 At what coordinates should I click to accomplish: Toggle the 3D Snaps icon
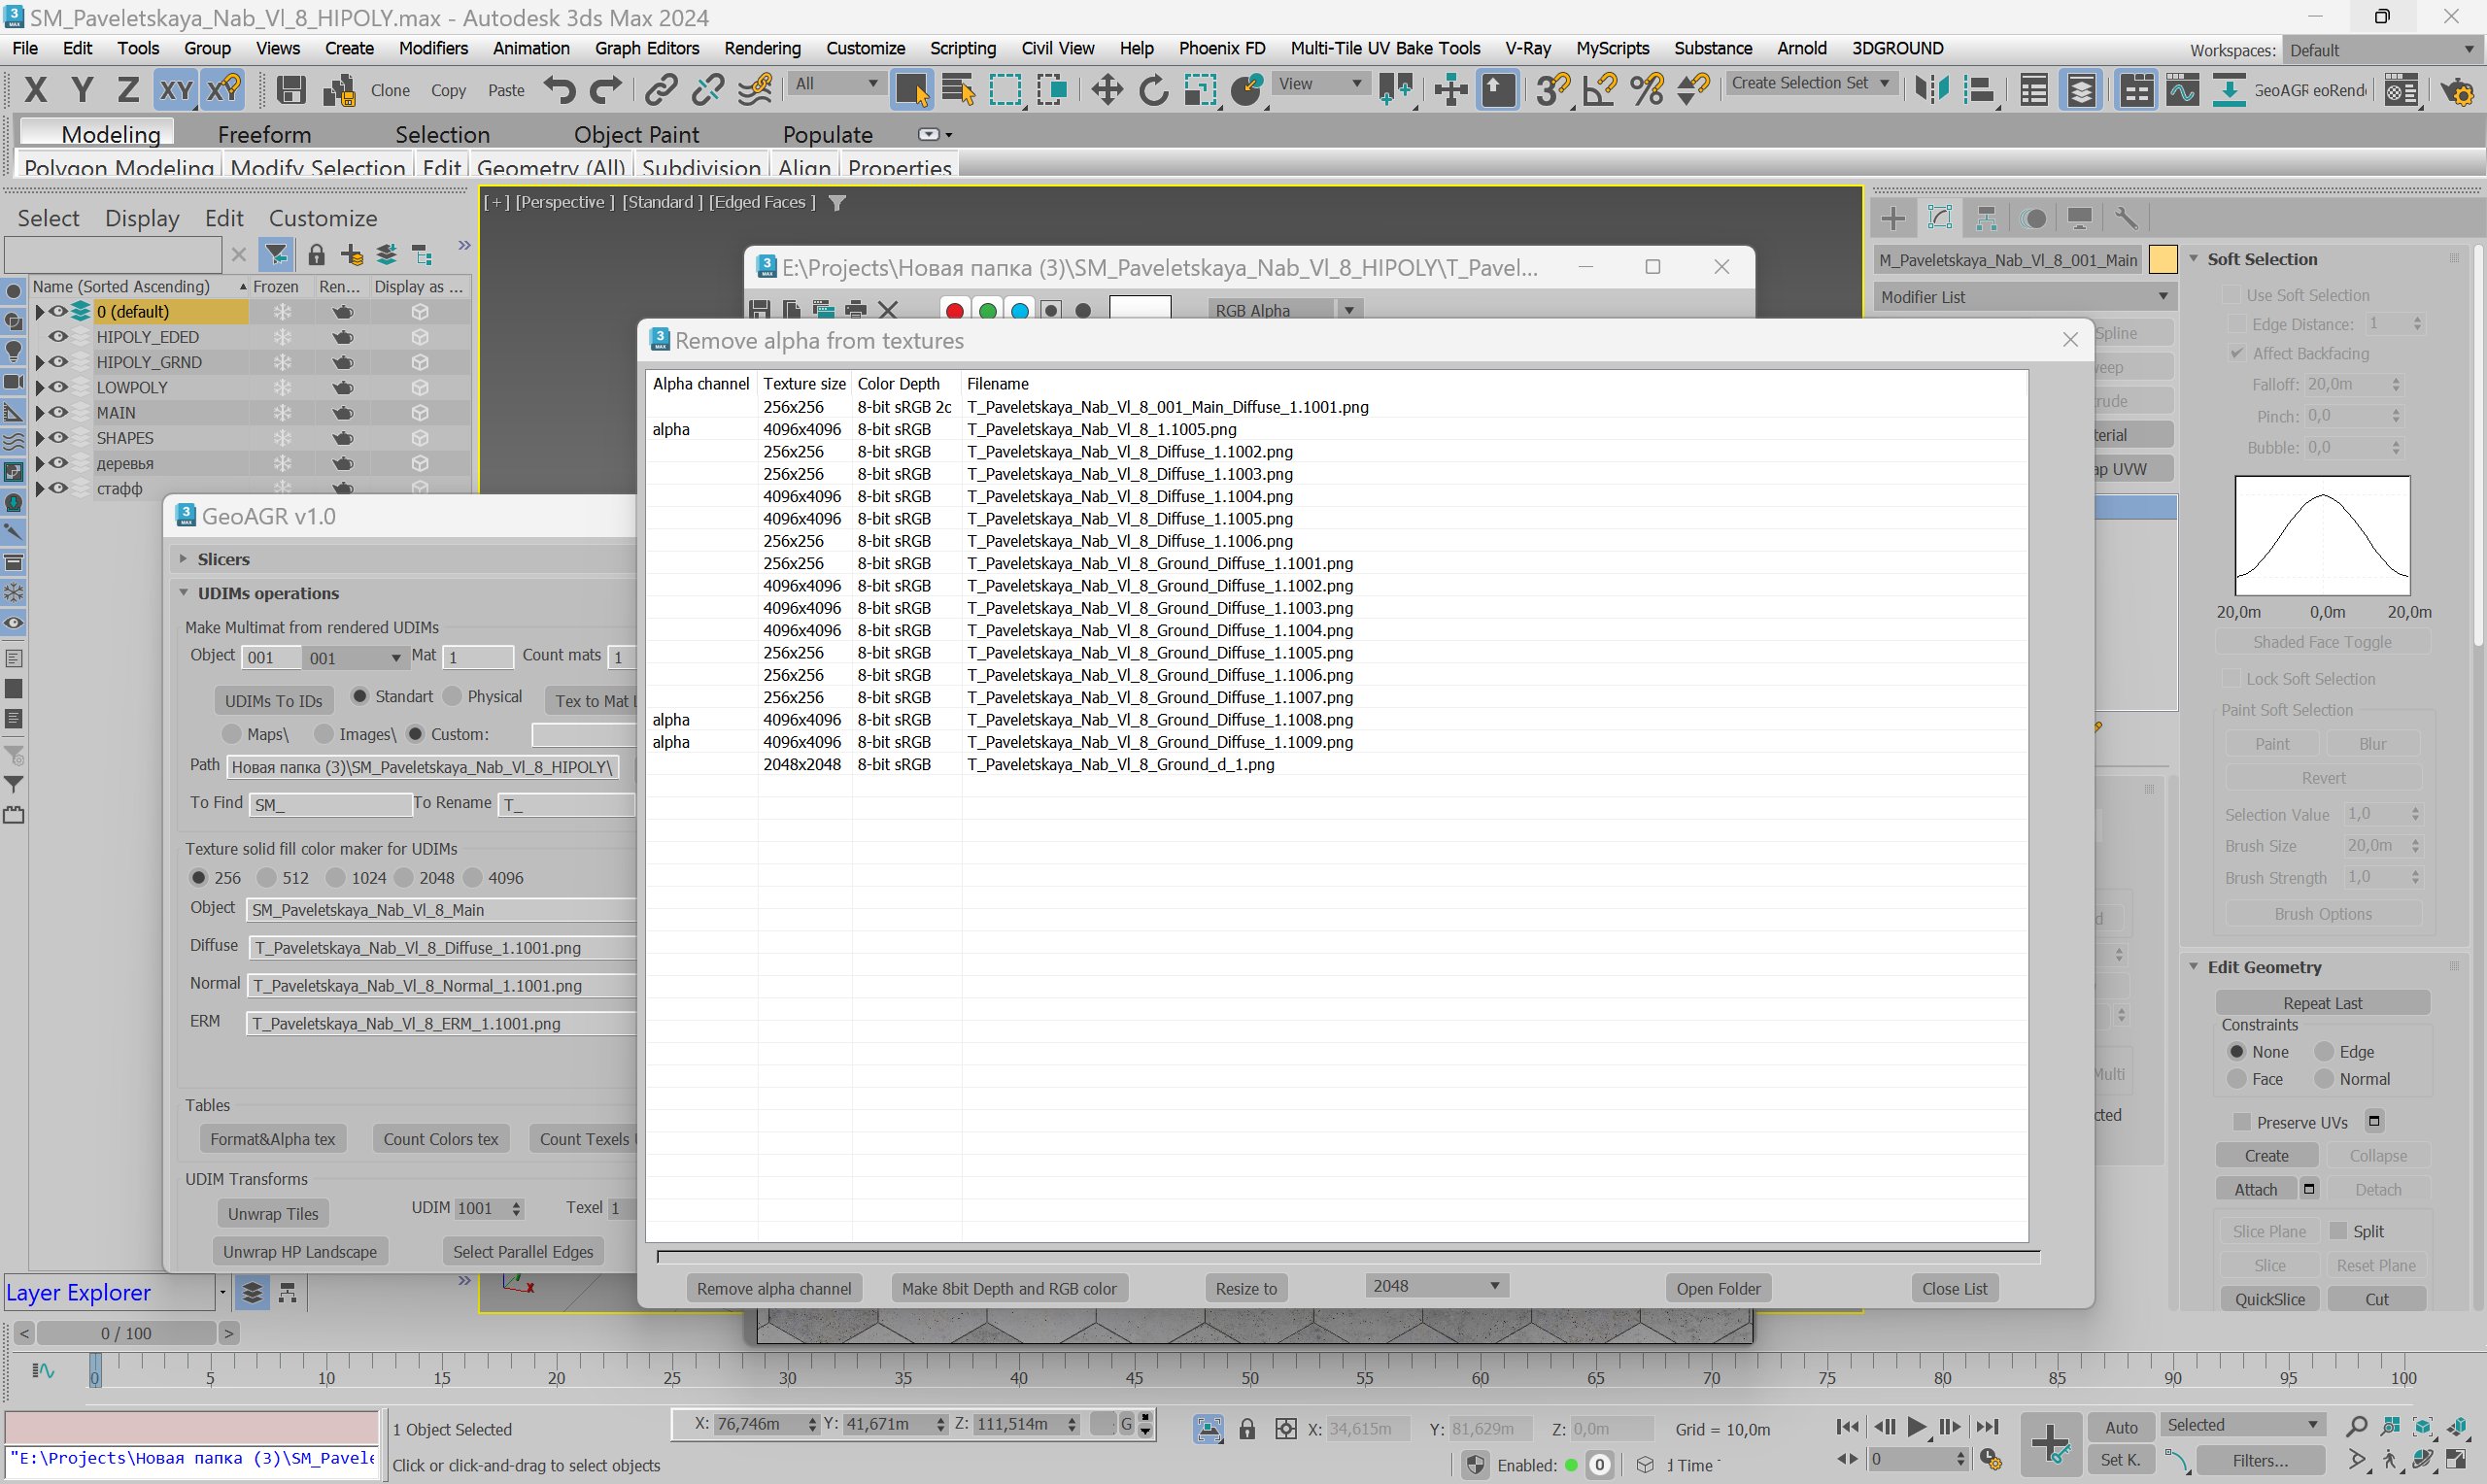pyautogui.click(x=1553, y=91)
